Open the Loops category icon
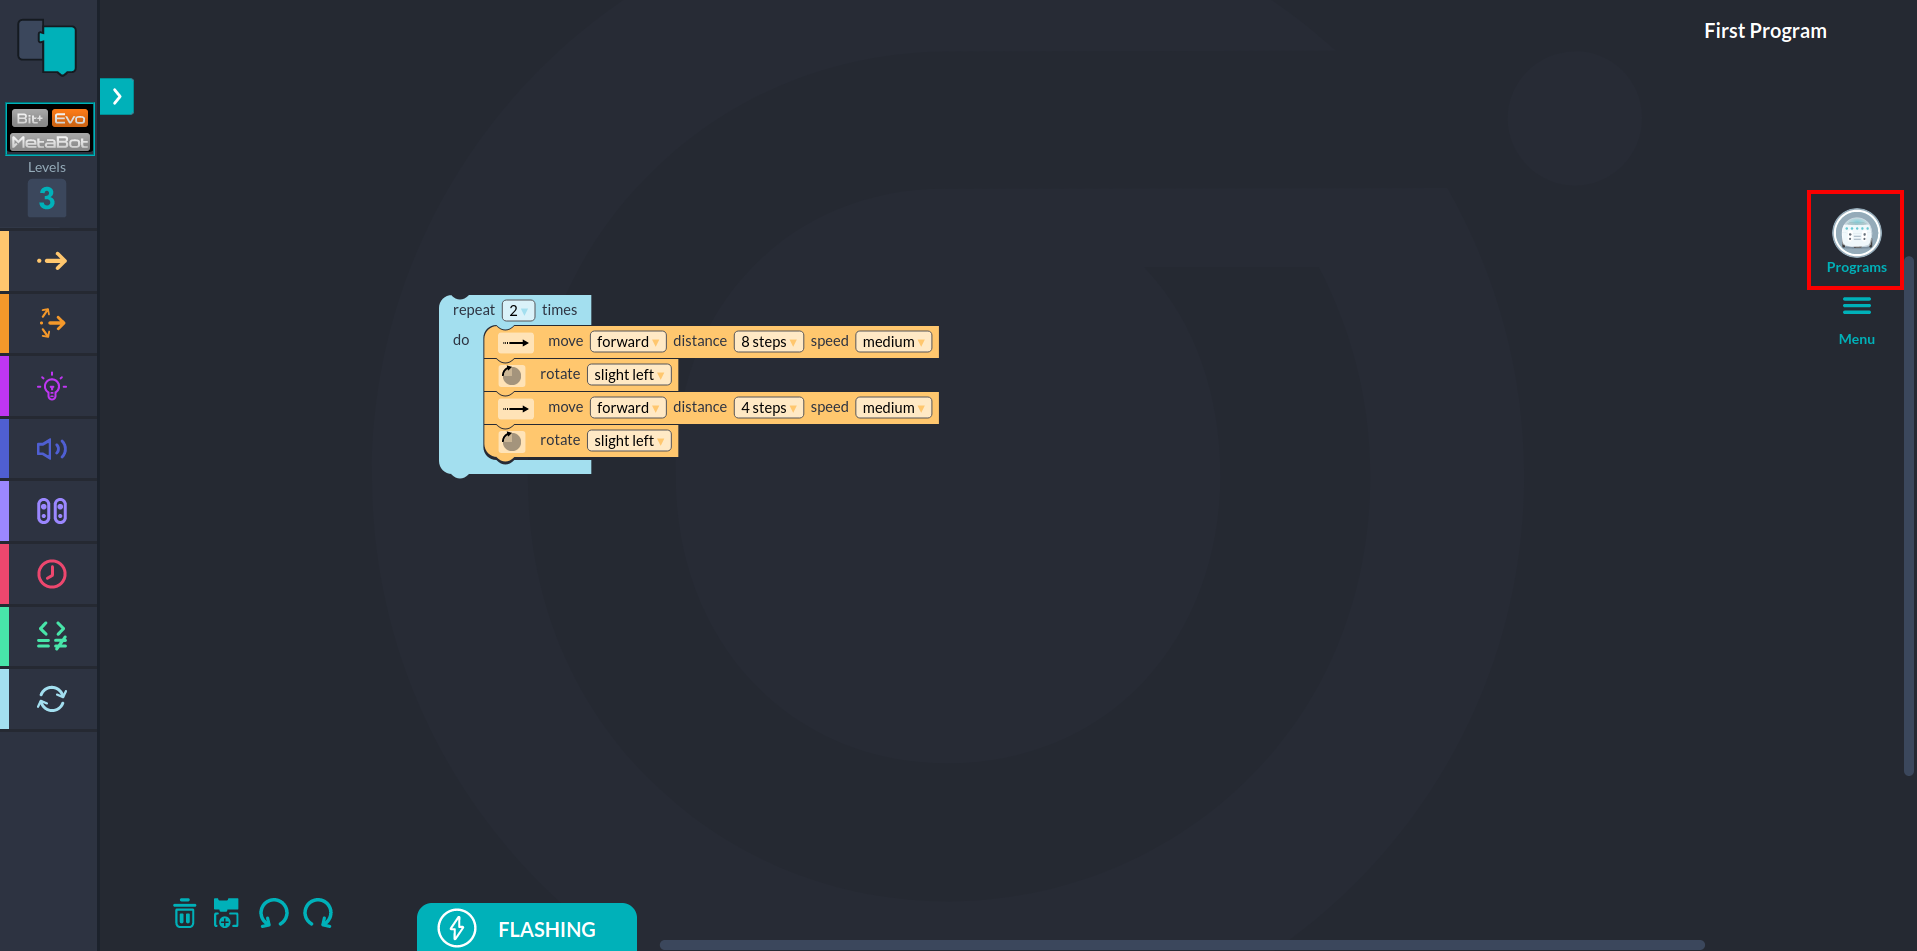Viewport: 1917px width, 951px height. pyautogui.click(x=51, y=699)
